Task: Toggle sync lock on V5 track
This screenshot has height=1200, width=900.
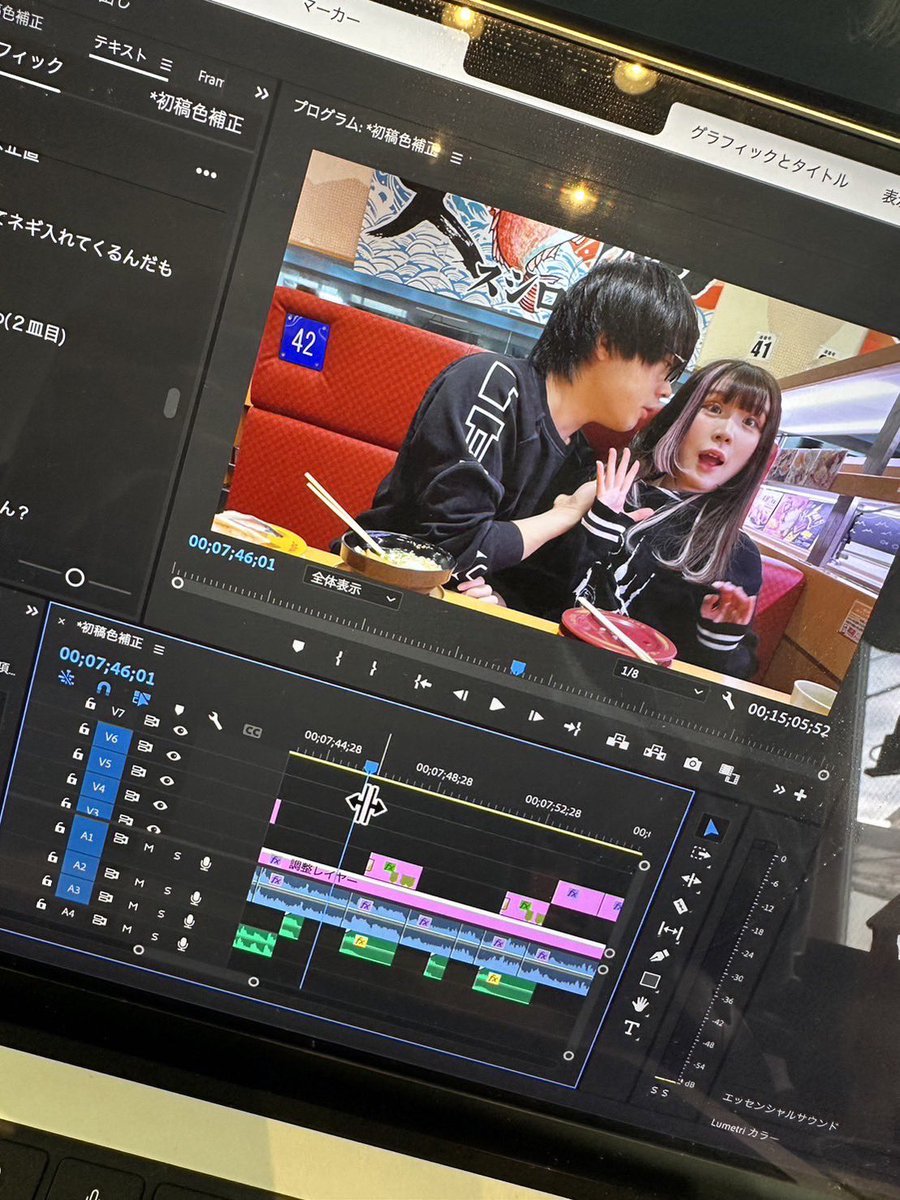Action: coord(137,772)
